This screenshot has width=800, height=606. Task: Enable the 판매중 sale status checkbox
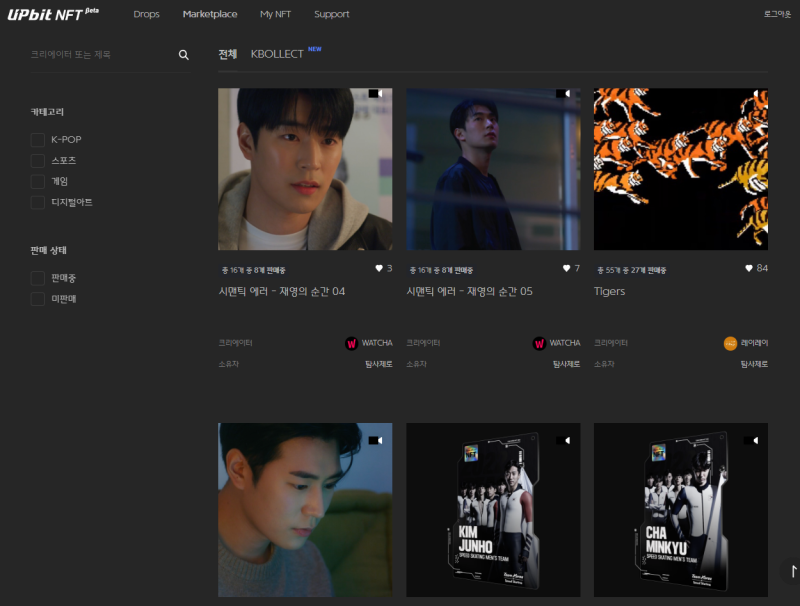[38, 278]
